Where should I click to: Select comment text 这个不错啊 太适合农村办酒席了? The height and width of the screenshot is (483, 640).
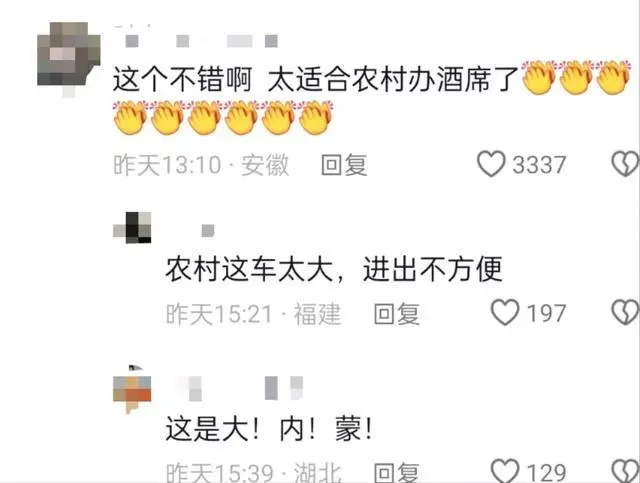pyautogui.click(x=315, y=79)
